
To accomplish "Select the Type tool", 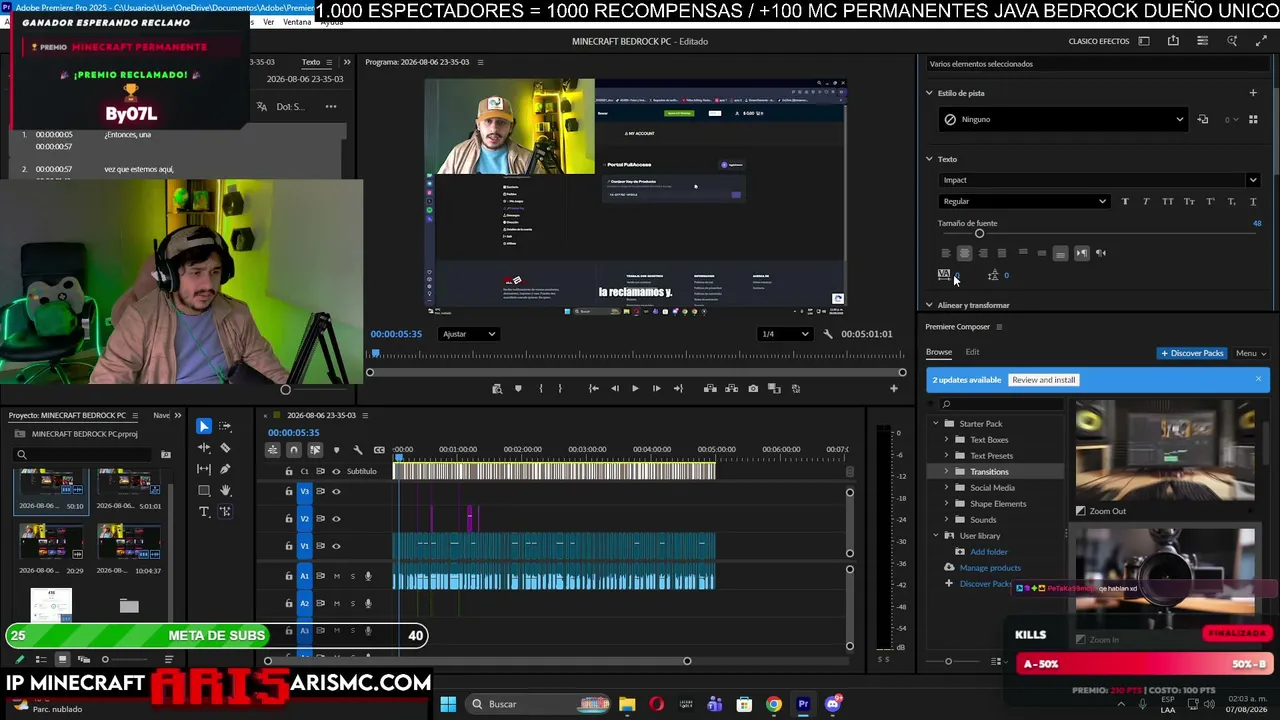I will click(204, 512).
